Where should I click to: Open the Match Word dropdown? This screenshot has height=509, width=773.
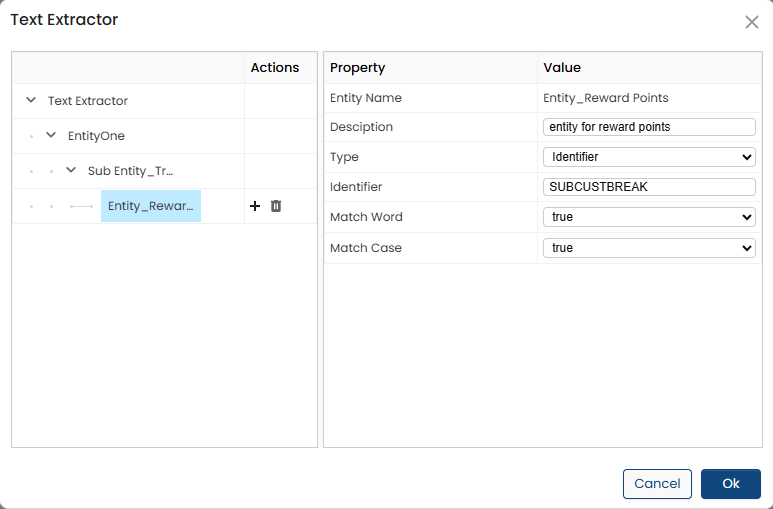[x=648, y=217]
